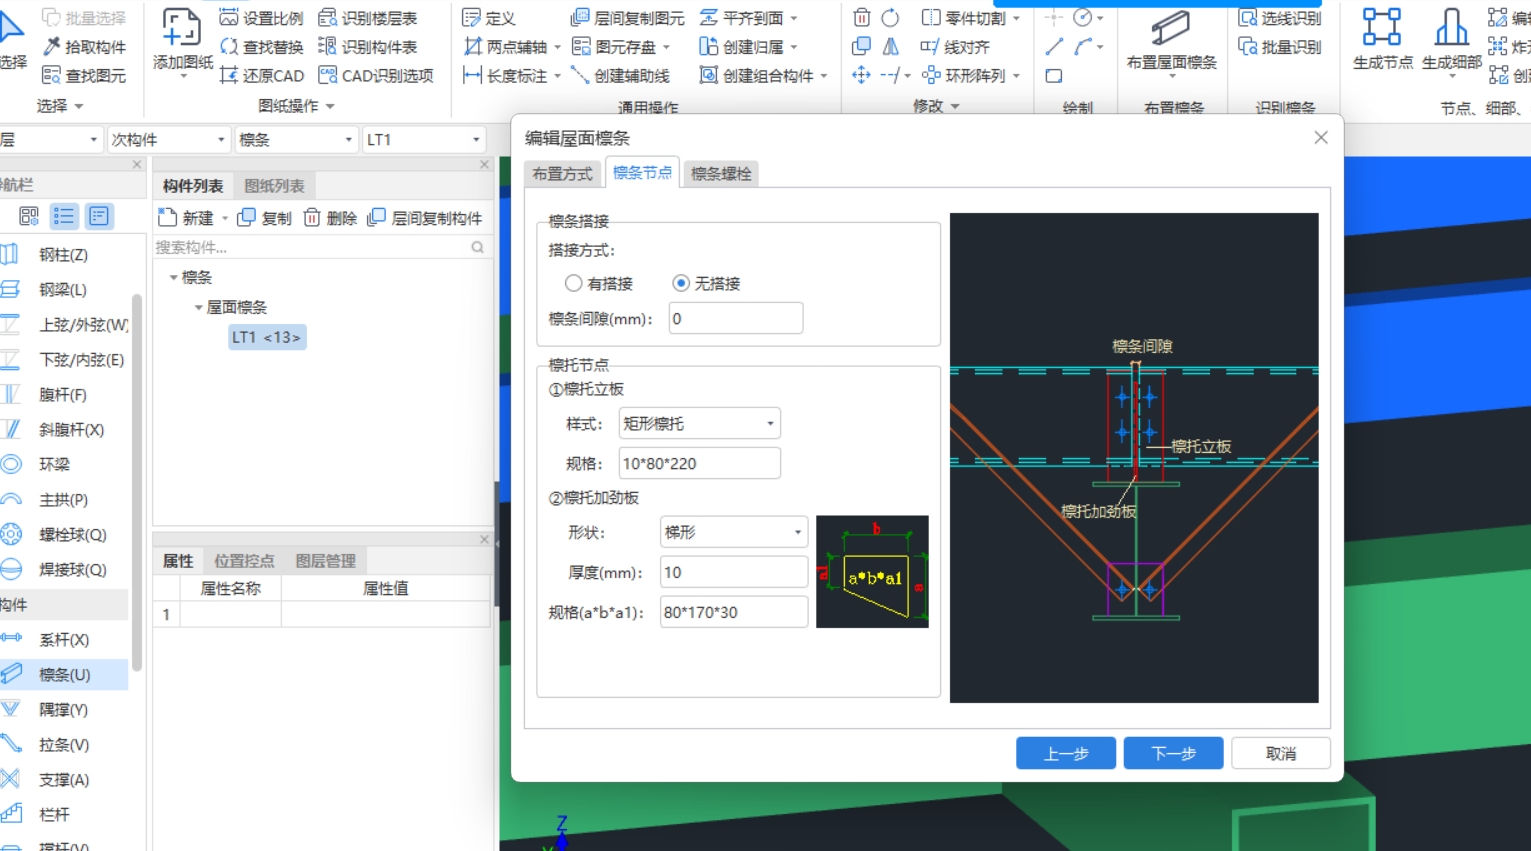Image resolution: width=1531 pixels, height=851 pixels.
Task: Open the 次构件 category dropdown
Action: tap(168, 140)
